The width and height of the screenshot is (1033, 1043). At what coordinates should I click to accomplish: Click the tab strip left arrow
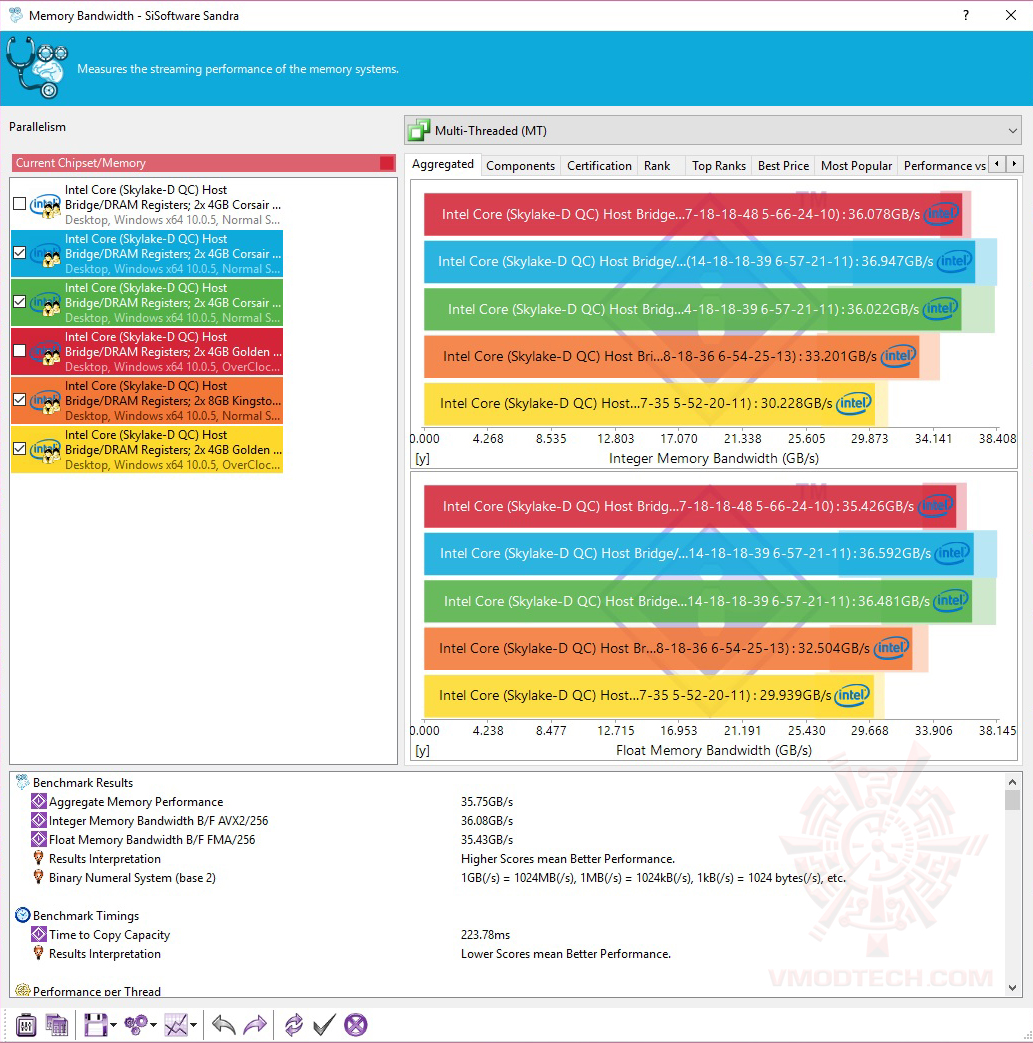click(x=996, y=164)
